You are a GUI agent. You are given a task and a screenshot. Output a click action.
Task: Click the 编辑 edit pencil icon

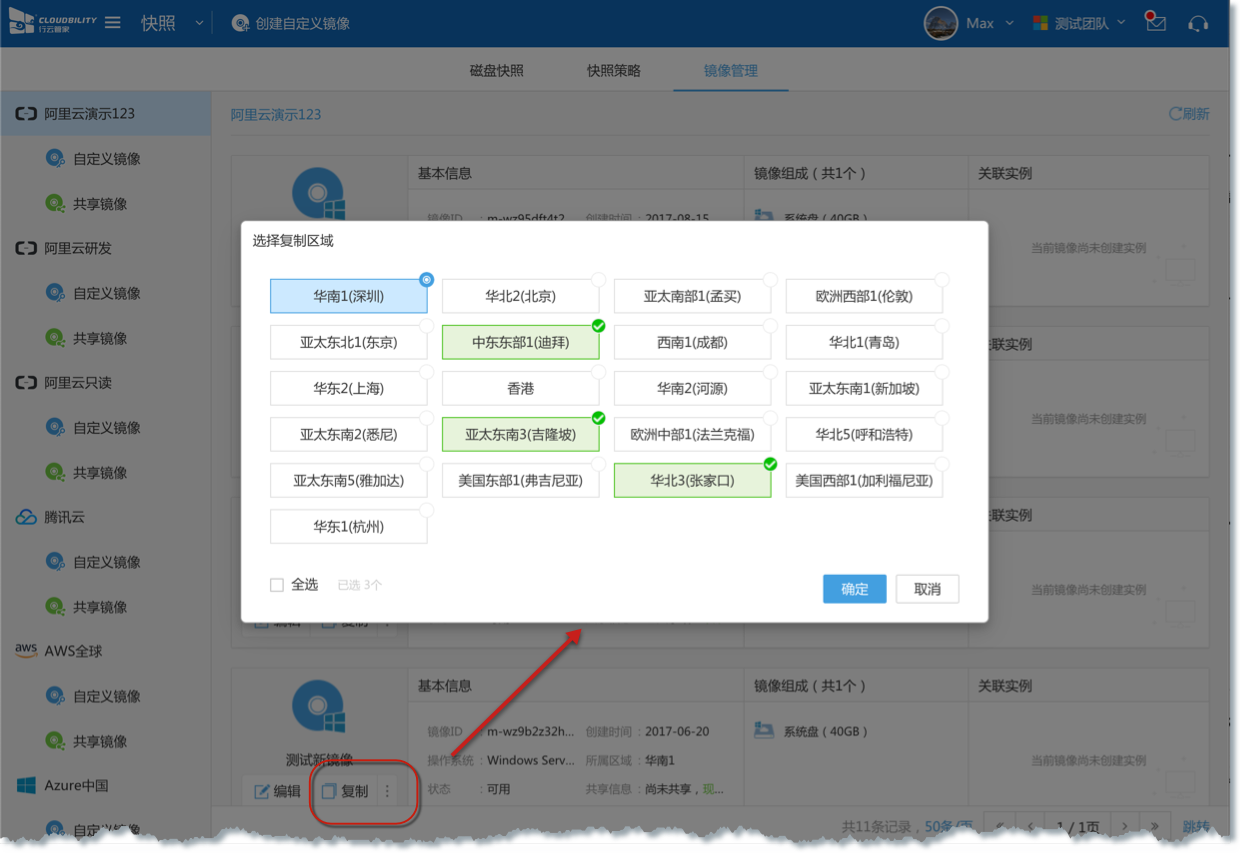pos(262,791)
